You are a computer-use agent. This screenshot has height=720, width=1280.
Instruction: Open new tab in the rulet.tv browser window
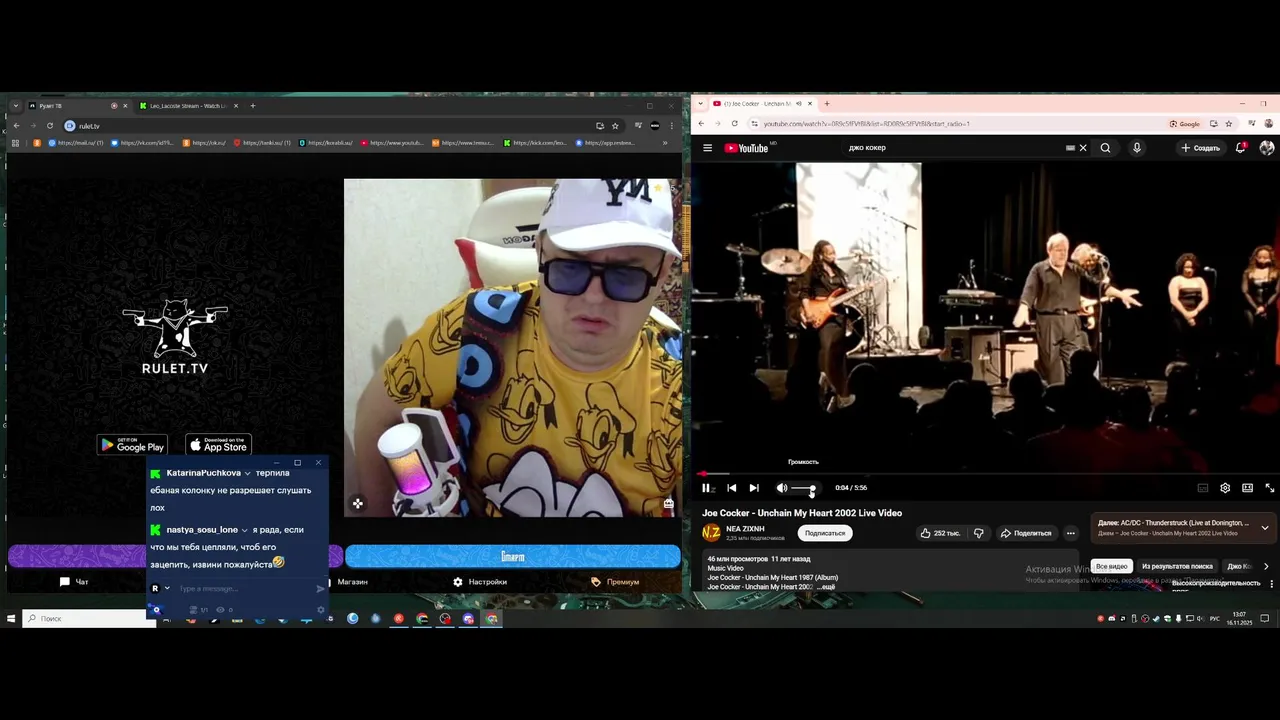click(253, 106)
